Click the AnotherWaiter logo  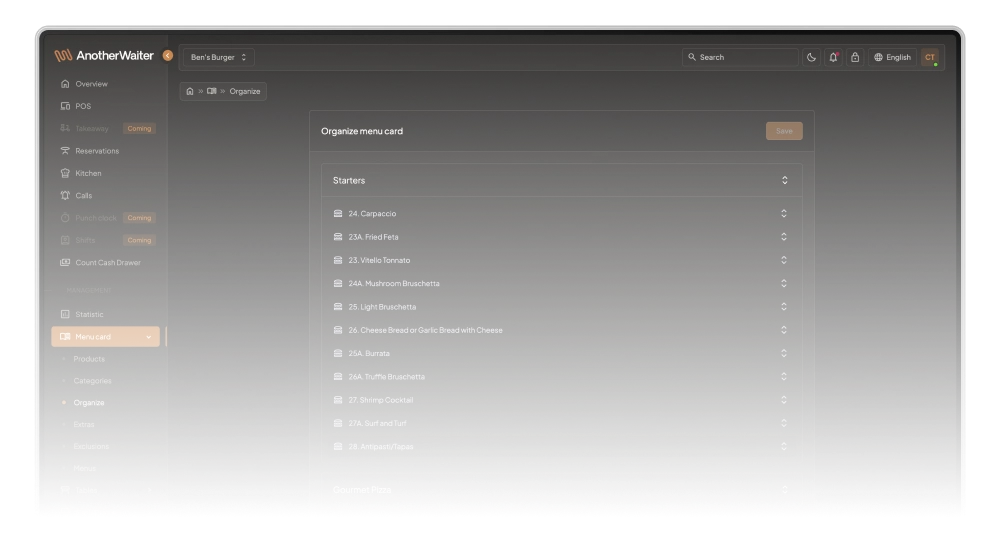point(104,55)
